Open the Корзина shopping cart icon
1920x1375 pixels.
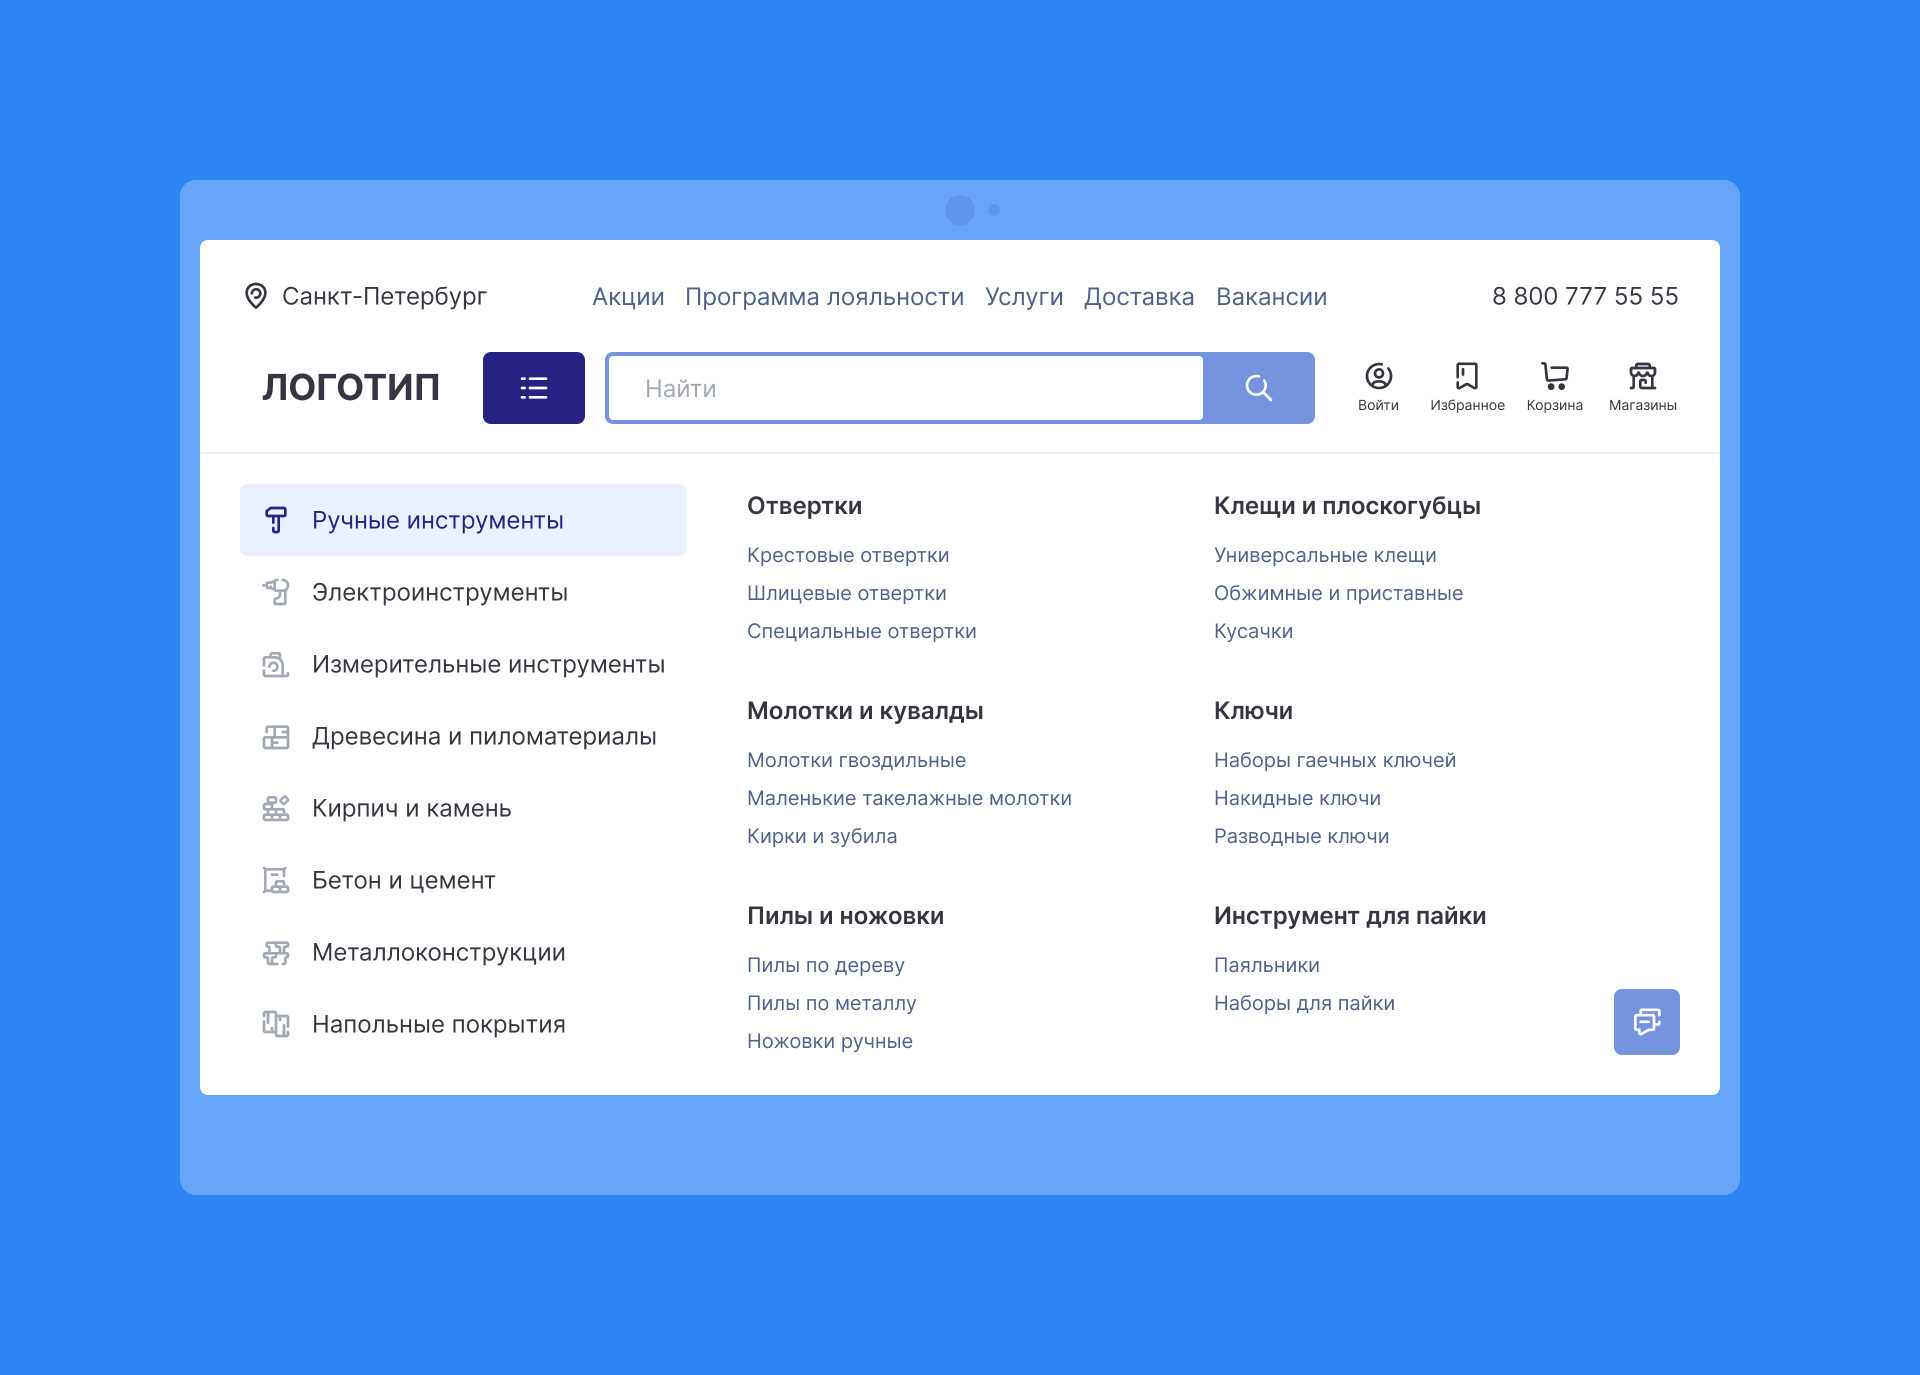pyautogui.click(x=1555, y=378)
